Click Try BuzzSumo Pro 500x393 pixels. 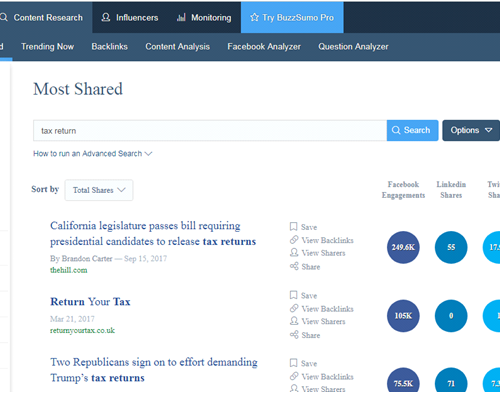292,17
